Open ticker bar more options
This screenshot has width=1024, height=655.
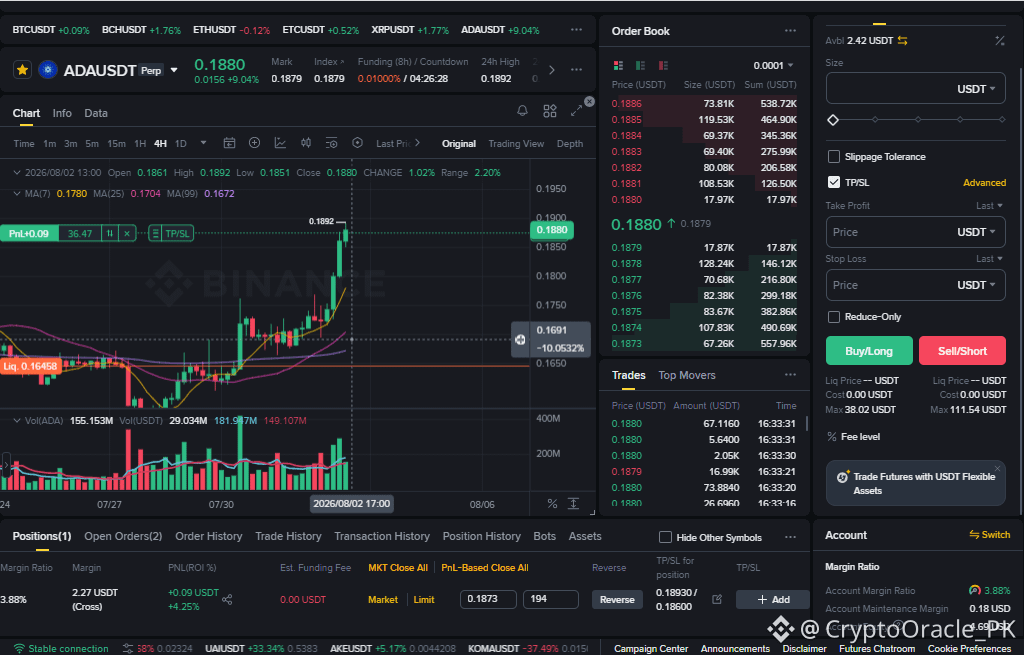pos(576,29)
